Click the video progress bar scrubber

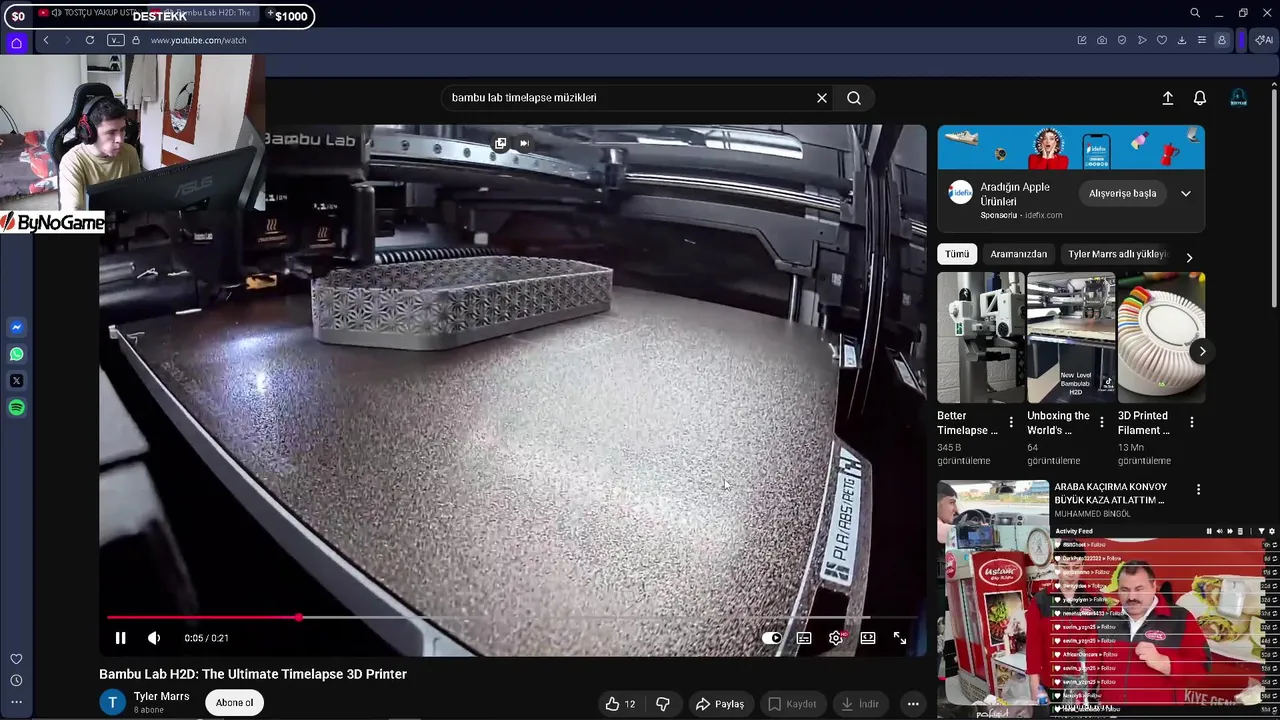pyautogui.click(x=299, y=617)
